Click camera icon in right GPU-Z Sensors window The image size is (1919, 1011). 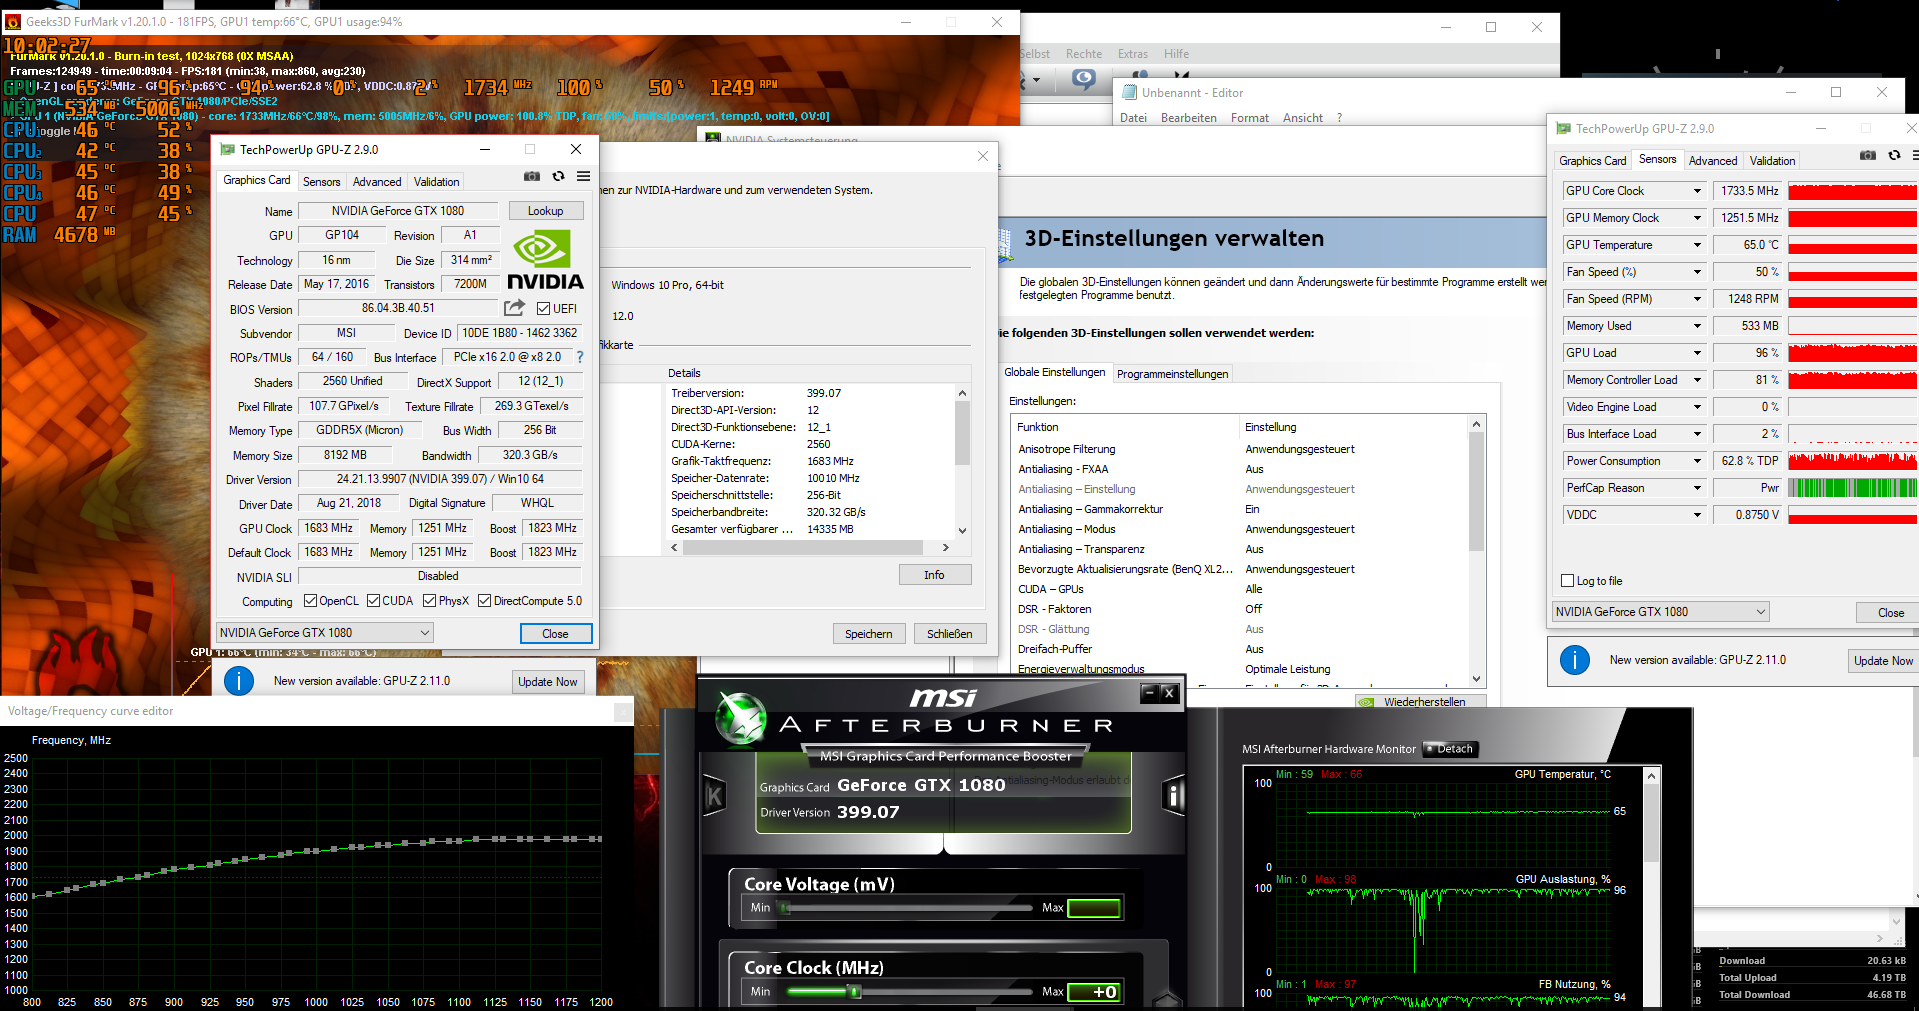(1867, 155)
